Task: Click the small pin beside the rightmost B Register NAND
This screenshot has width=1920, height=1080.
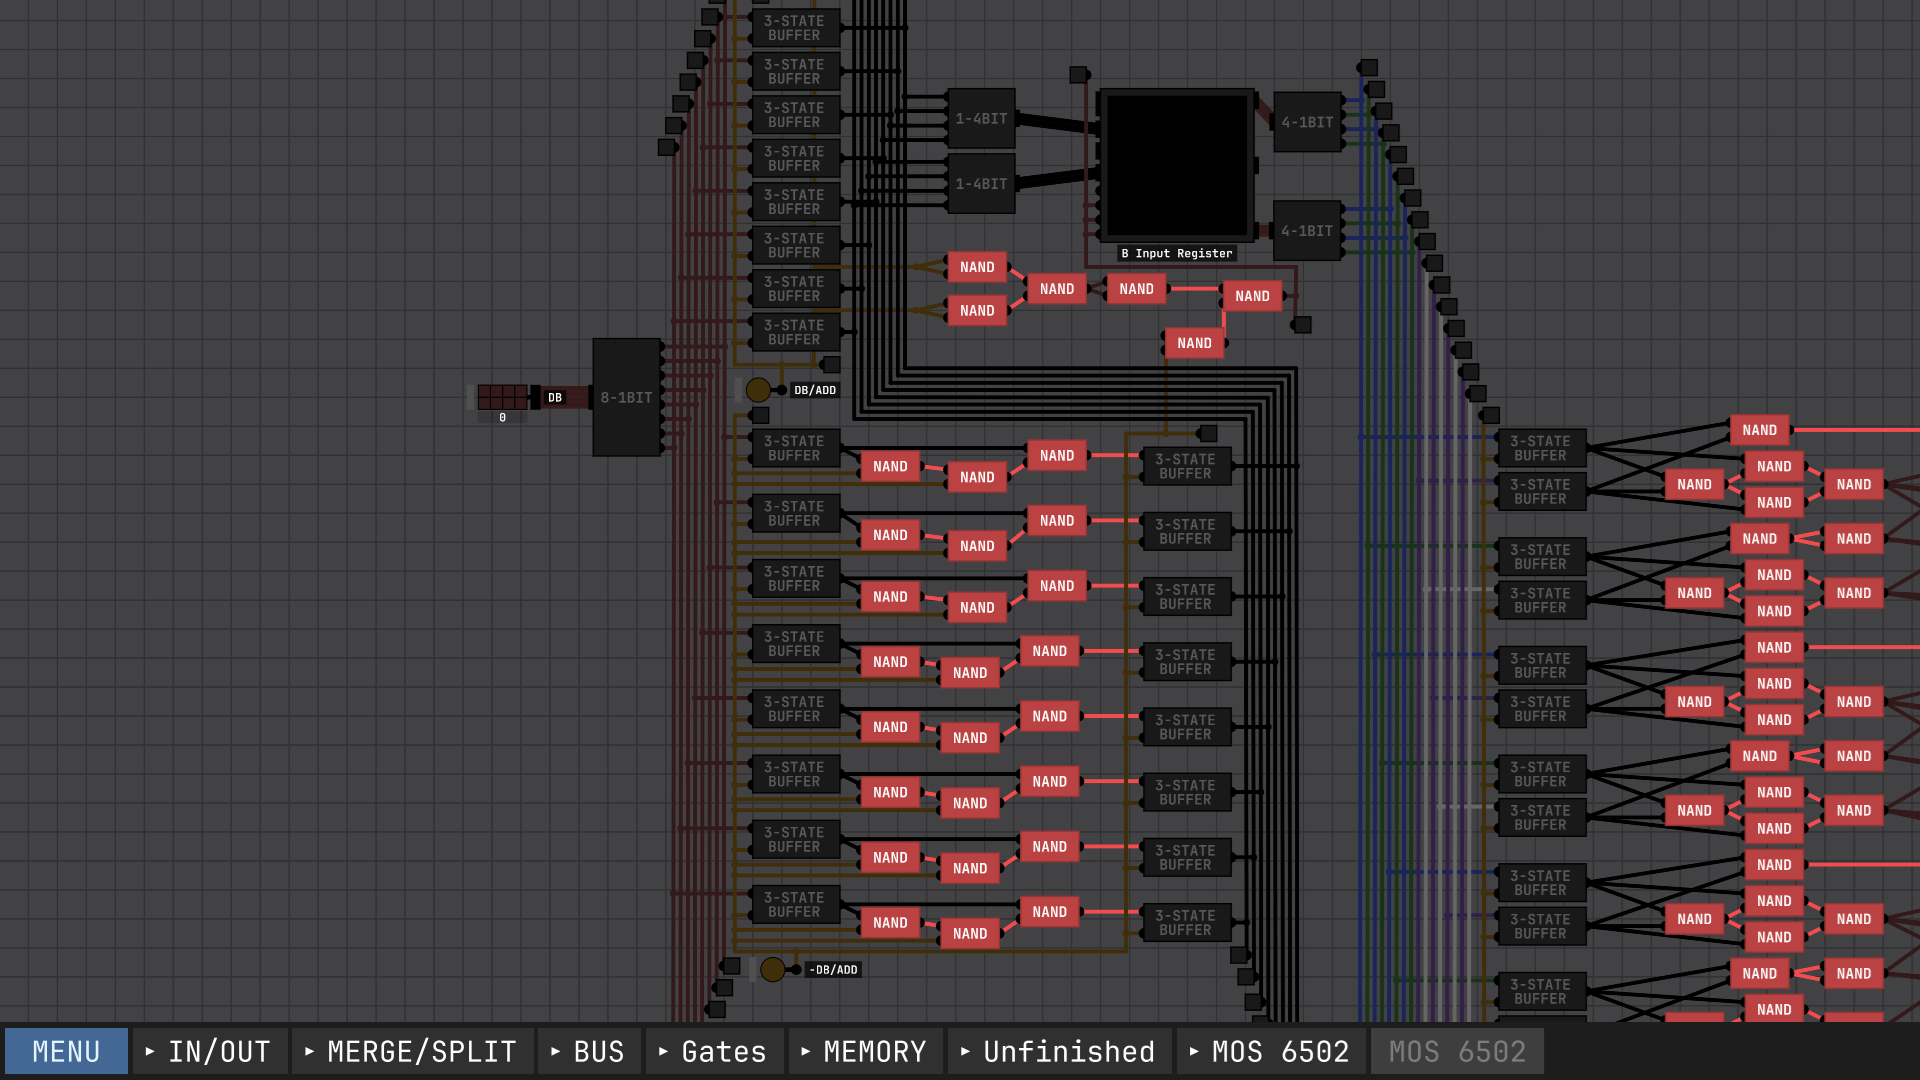Action: [x=1302, y=325]
